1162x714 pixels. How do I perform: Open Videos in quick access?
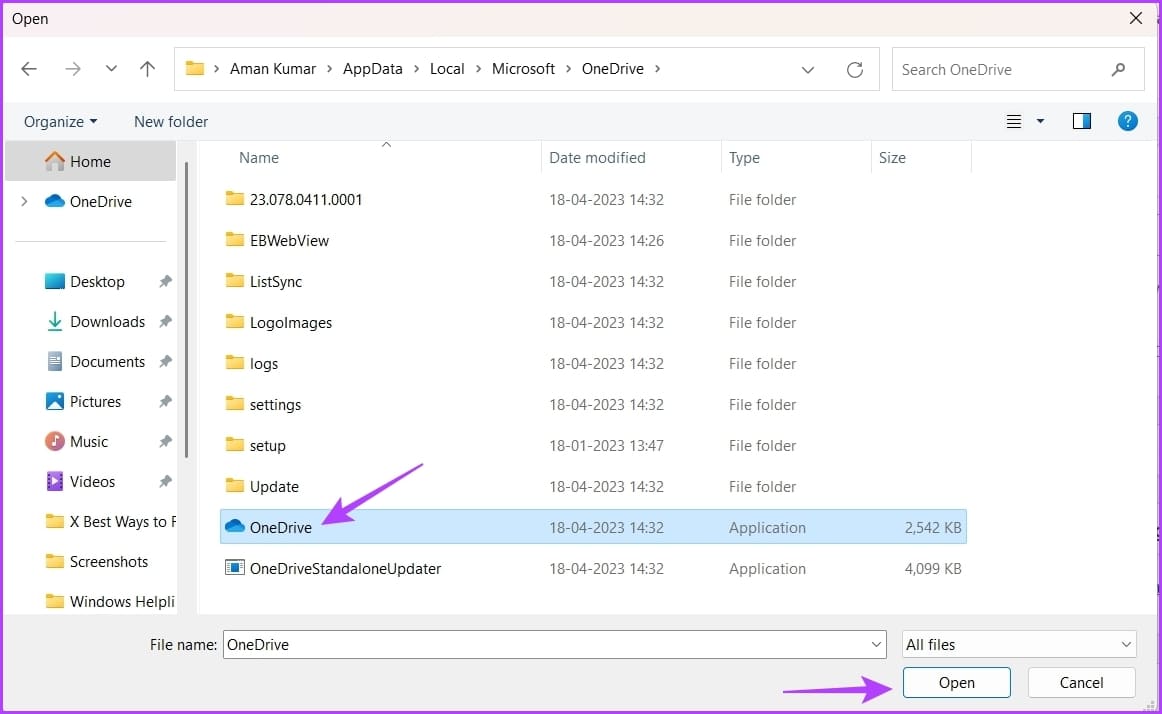tap(92, 482)
